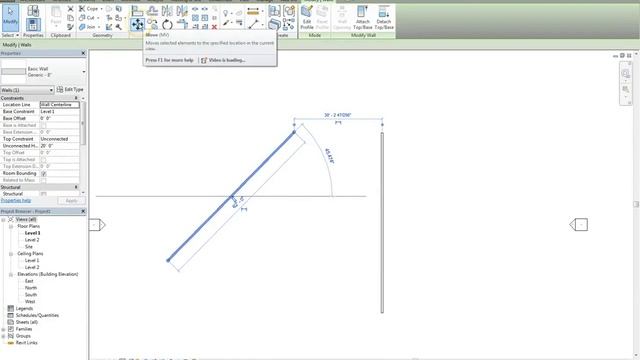Viewport: 640px width, 360px height.
Task: Select Revit Links in browser
Action: click(27, 342)
